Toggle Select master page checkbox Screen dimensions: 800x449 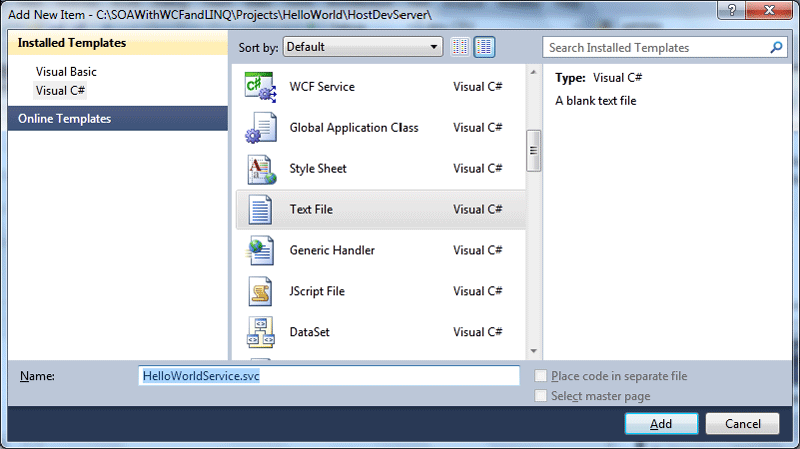pos(541,396)
